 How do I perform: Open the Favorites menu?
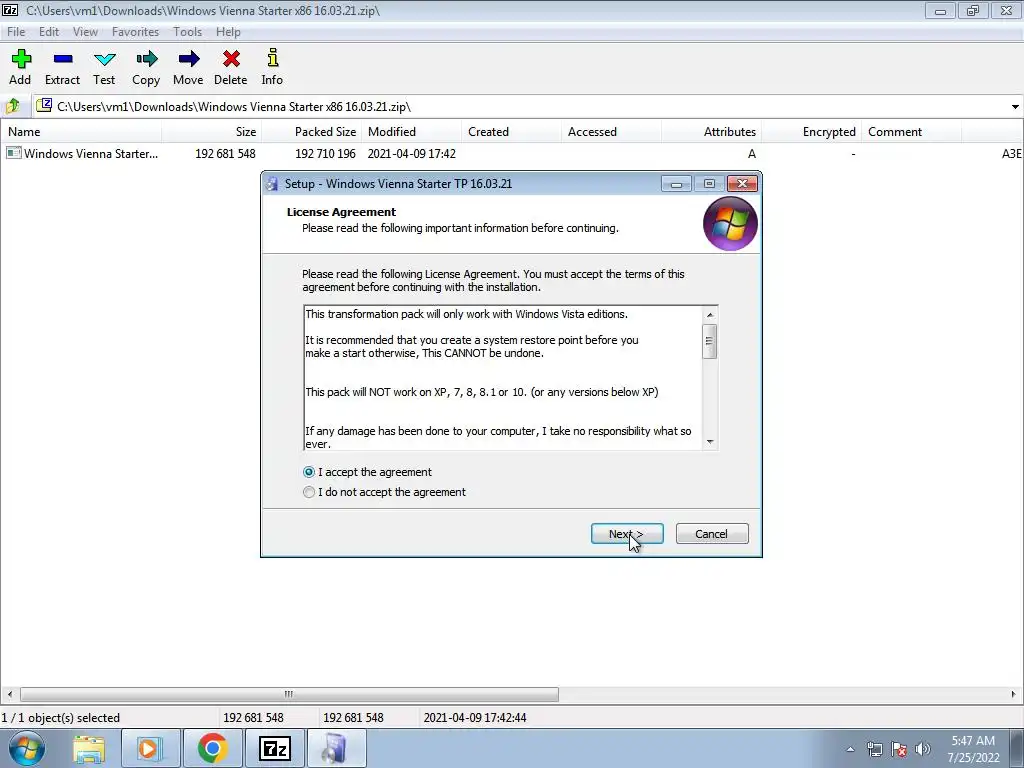[135, 31]
